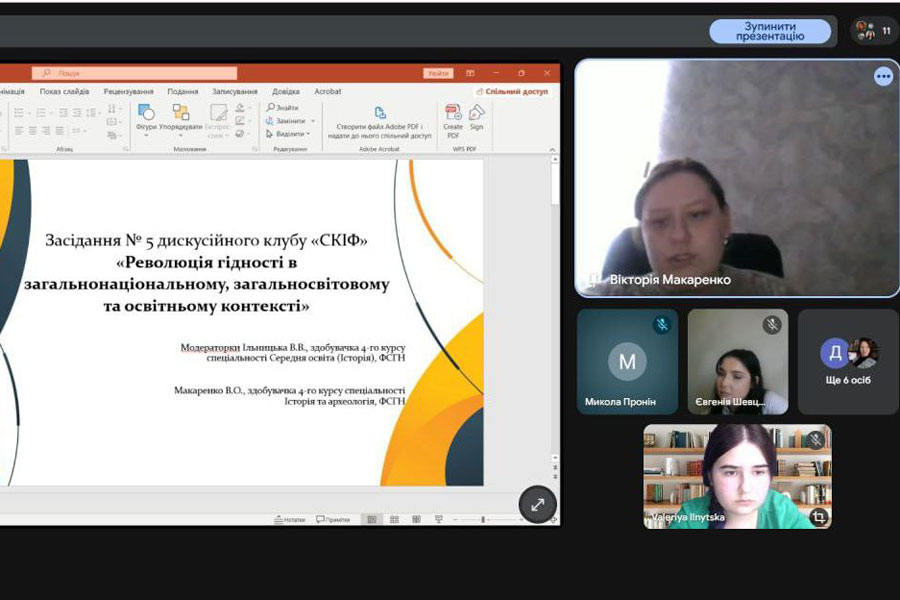Click the Create Adobe PDF and share icon

380,113
